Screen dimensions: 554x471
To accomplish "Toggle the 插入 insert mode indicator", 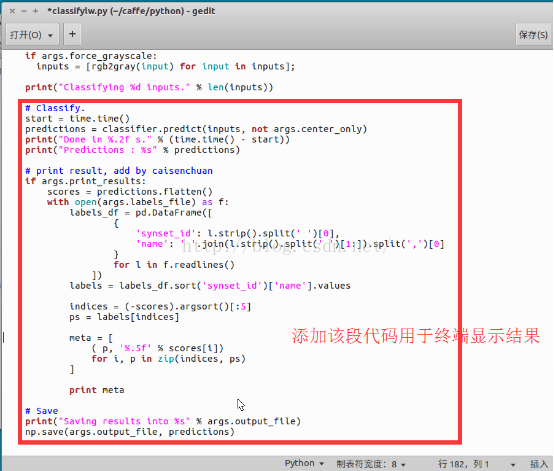I will 539,464.
